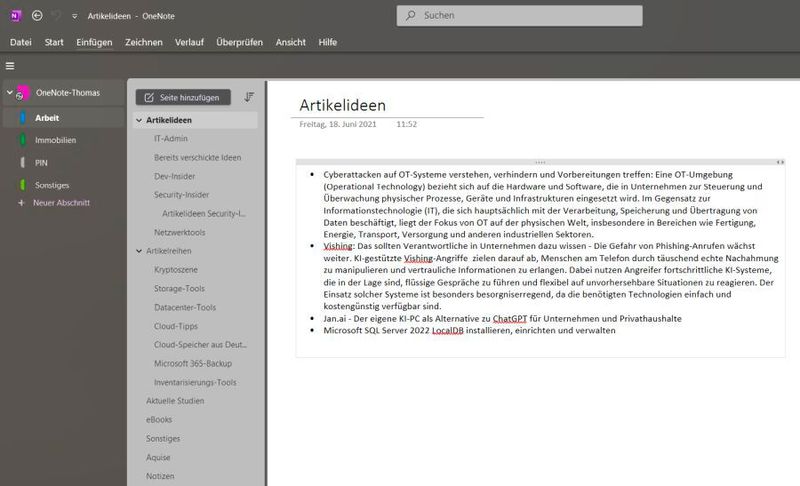The width and height of the screenshot is (800, 486).
Task: Open the Inventarisierungs-Tools subpage
Action: (x=196, y=382)
